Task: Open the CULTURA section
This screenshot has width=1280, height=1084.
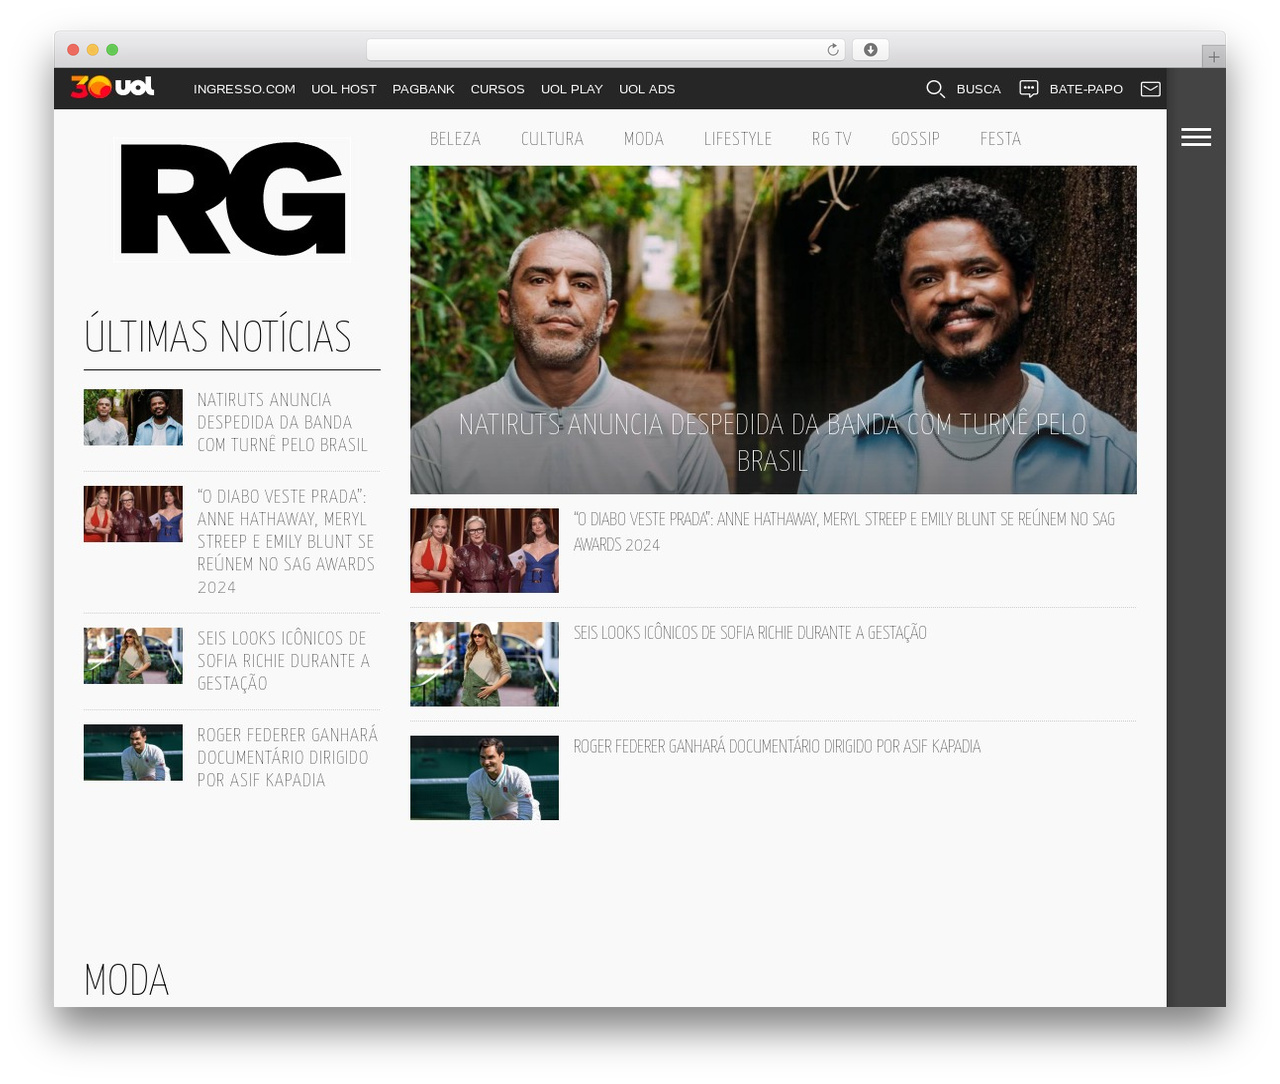Action: coord(552,139)
